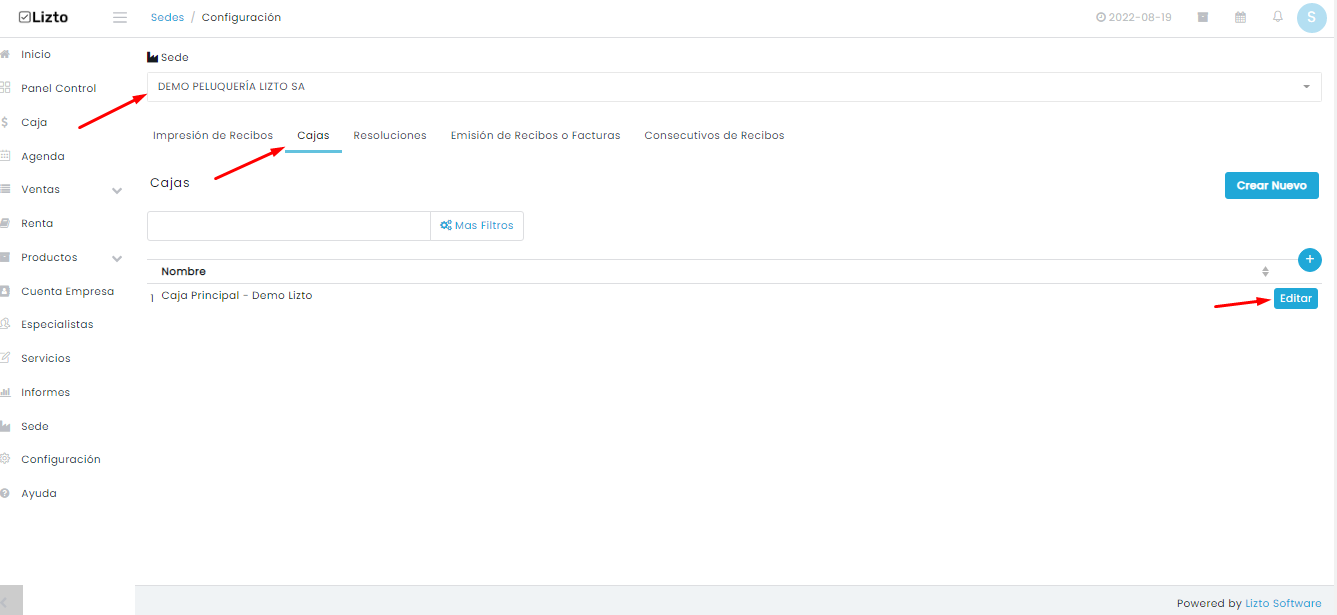Edit the Caja Principal entry
Viewport: 1337px width, 615px height.
pos(1296,298)
